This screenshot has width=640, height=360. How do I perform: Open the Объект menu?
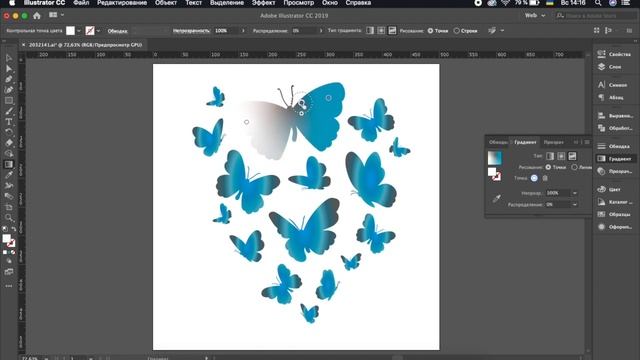(166, 3)
